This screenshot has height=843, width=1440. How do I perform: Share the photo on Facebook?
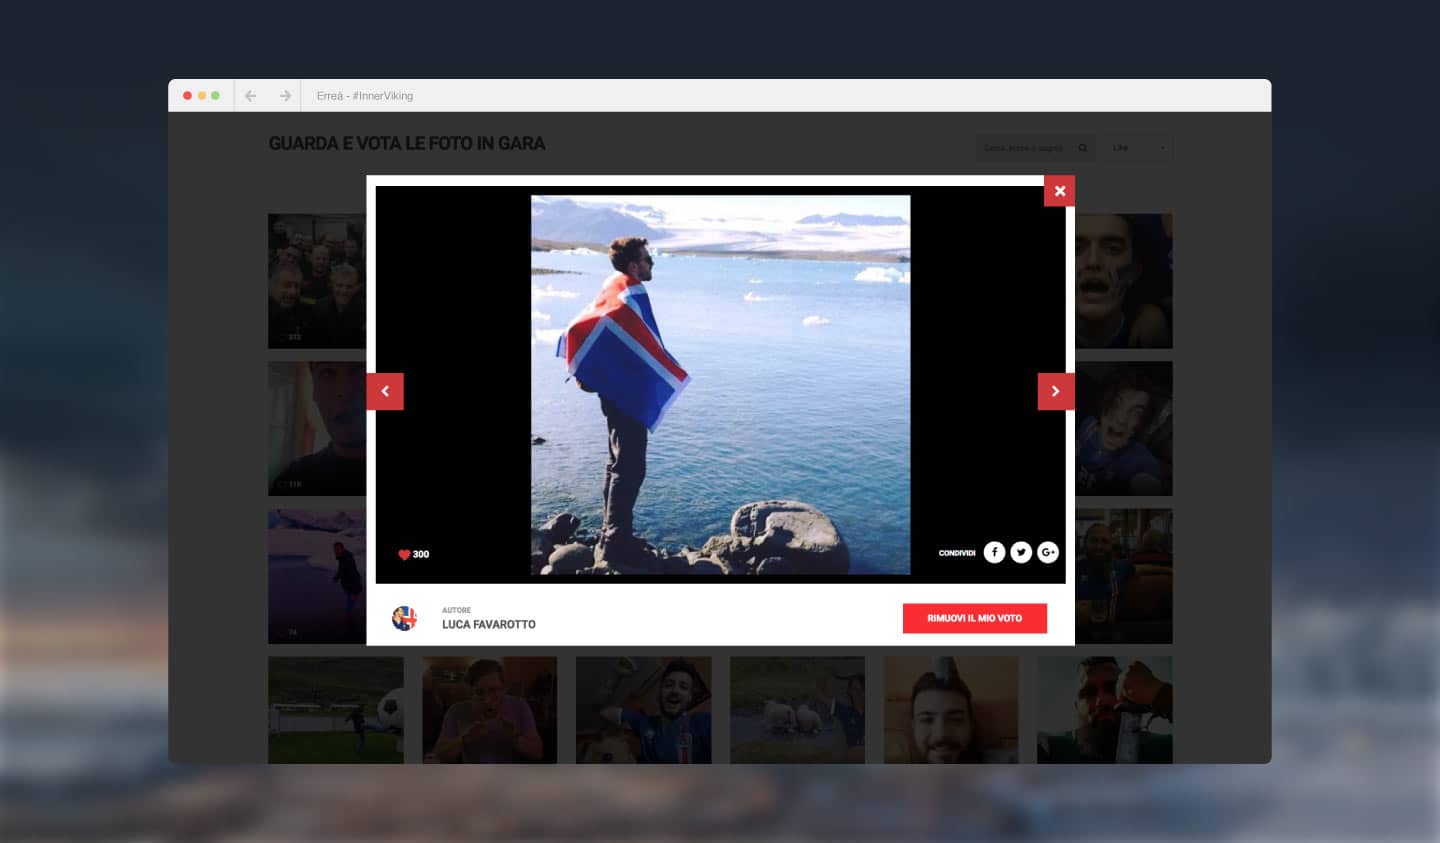click(x=994, y=552)
